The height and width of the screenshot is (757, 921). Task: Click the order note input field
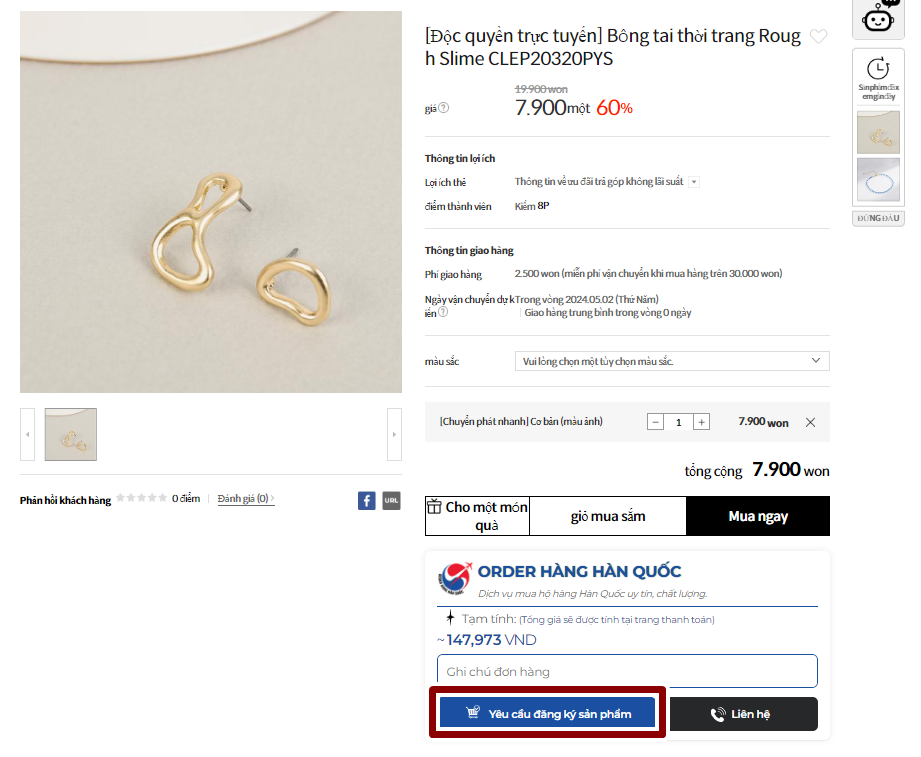pyautogui.click(x=627, y=671)
